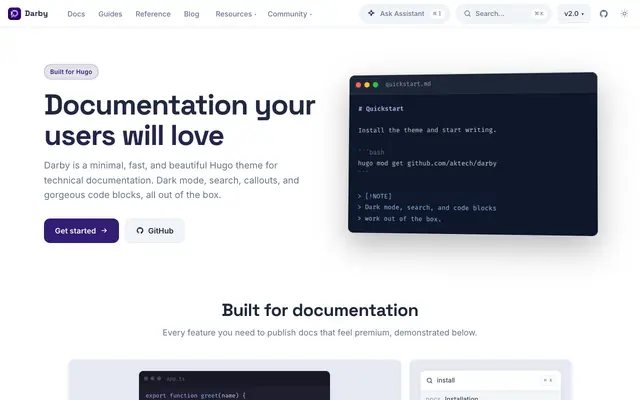Expand the Resources menu

236,14
